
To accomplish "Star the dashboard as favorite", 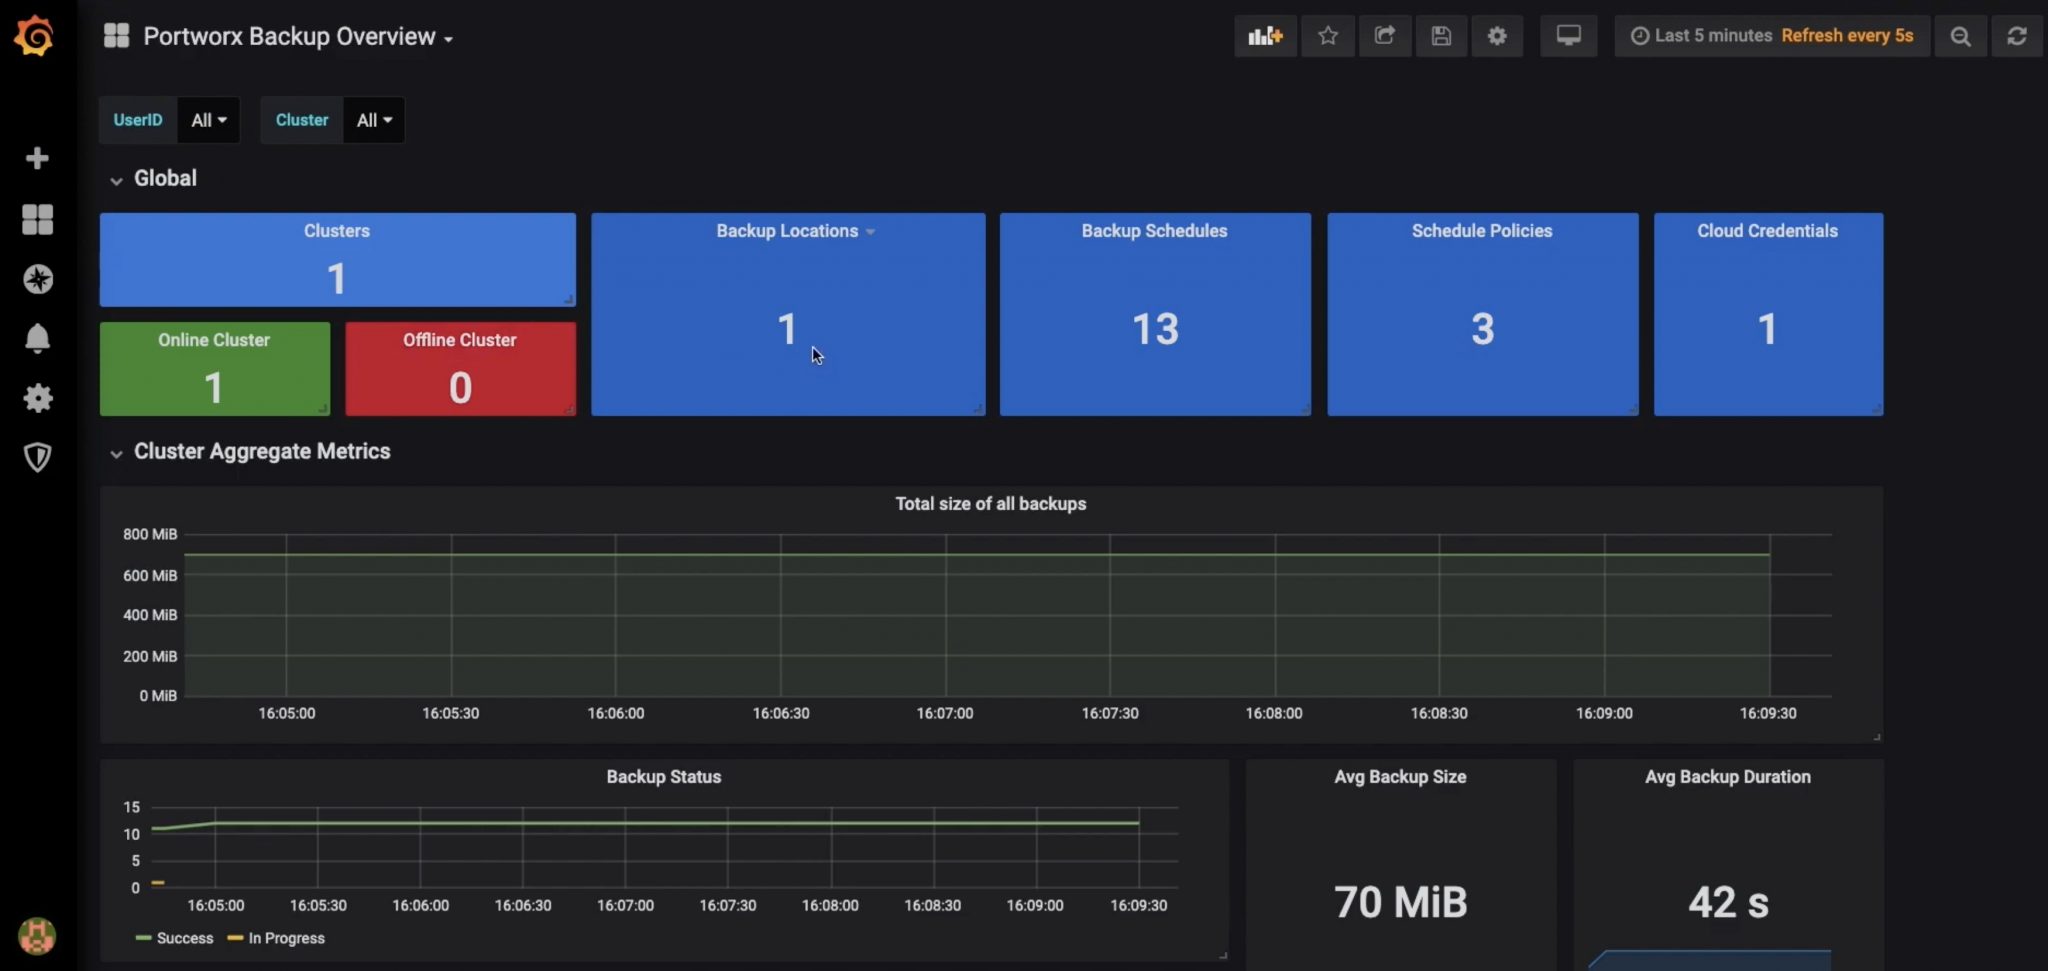I will pos(1328,35).
